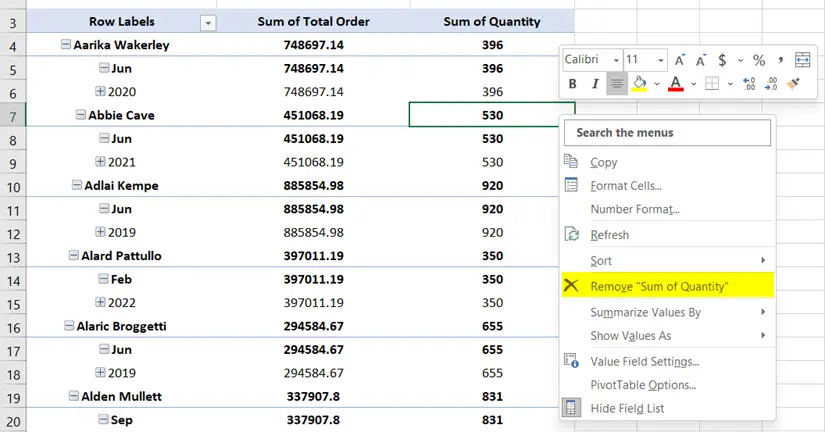
Task: Click the Format Cells icon
Action: (571, 185)
